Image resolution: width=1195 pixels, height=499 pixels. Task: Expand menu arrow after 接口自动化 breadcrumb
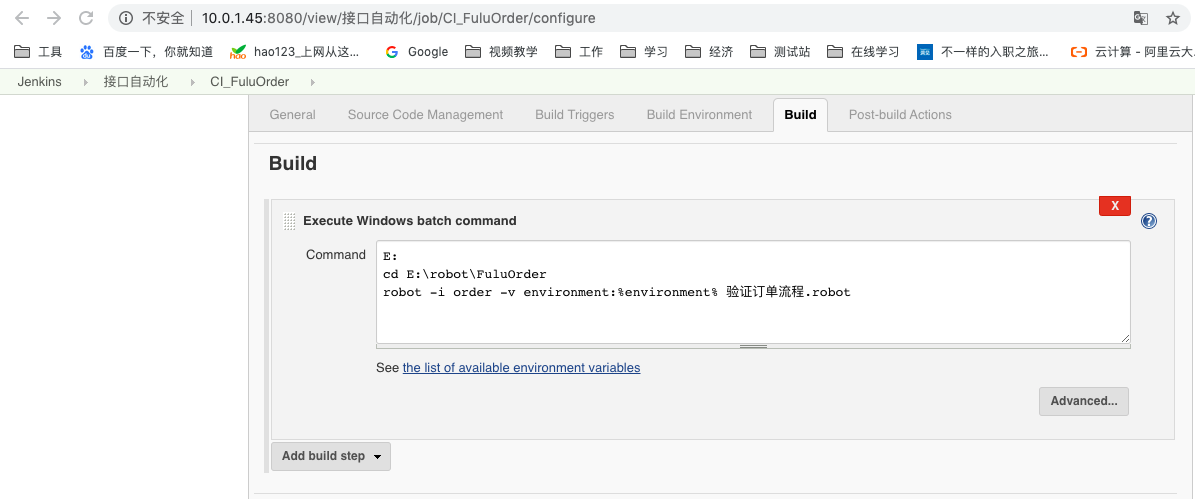192,82
